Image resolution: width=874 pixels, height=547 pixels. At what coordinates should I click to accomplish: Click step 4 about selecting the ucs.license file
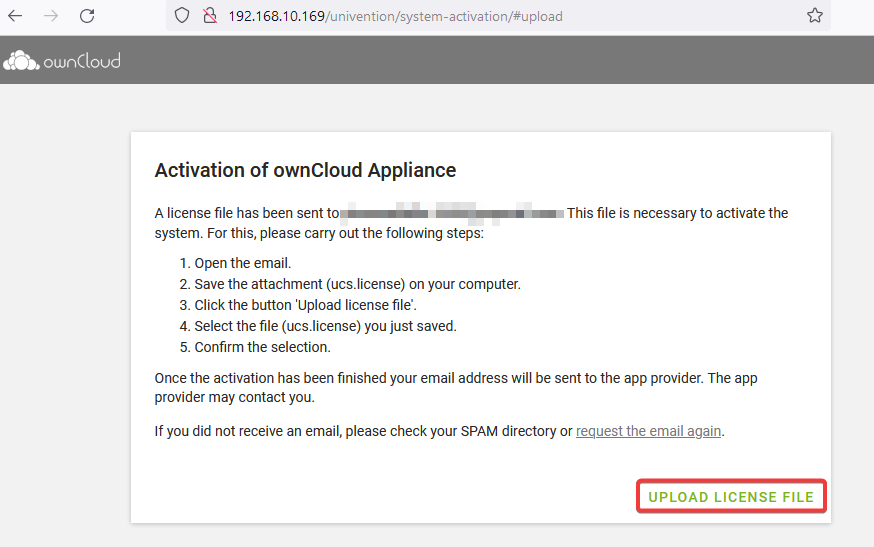tap(326, 326)
